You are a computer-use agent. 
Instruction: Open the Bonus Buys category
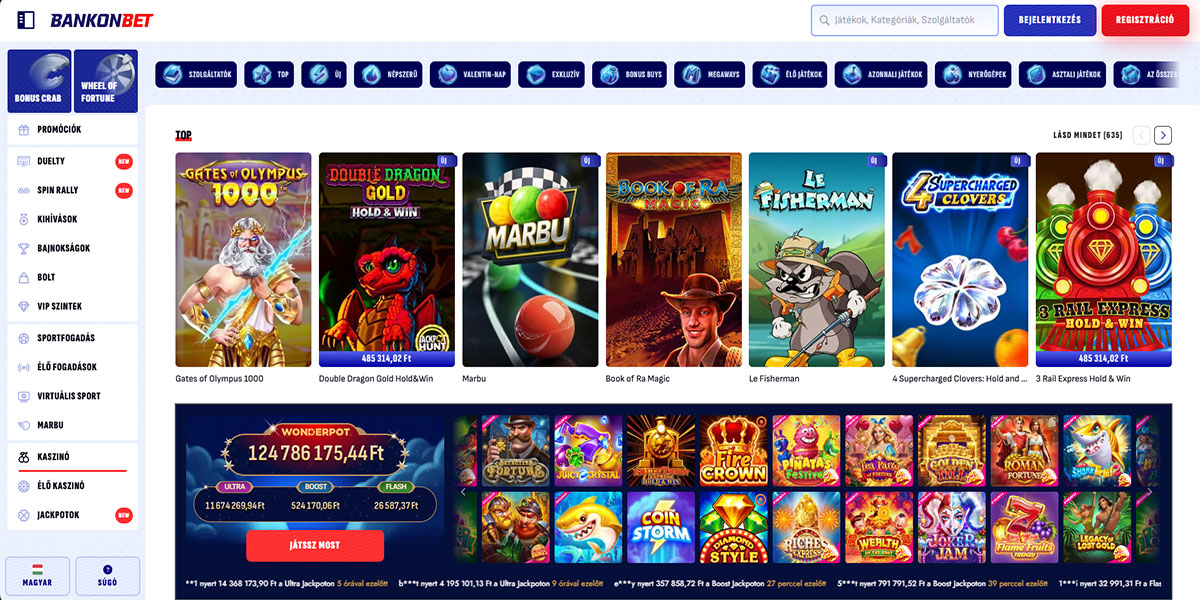pyautogui.click(x=630, y=74)
